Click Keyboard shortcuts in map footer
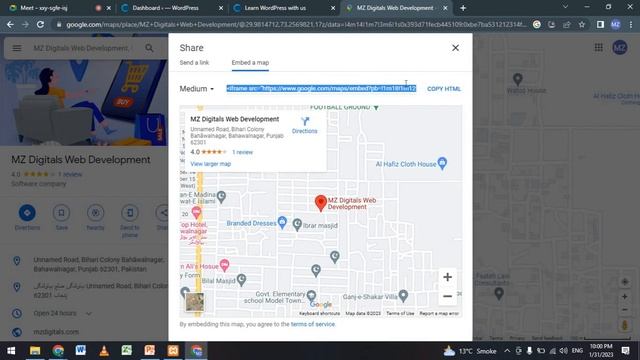 319,313
